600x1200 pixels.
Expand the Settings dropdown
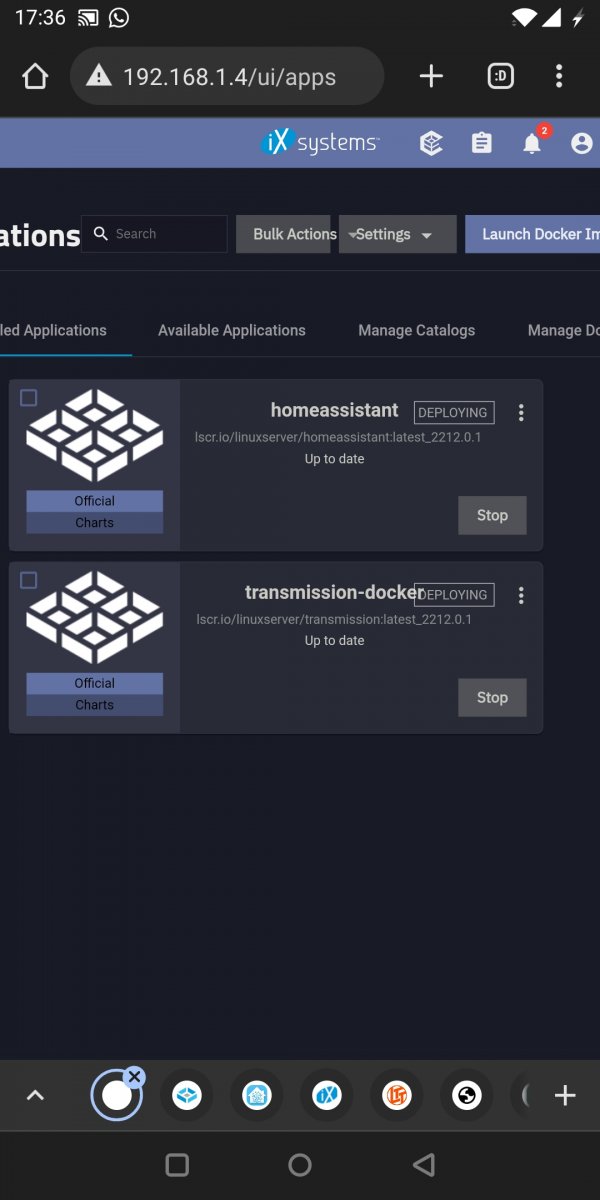(x=398, y=234)
